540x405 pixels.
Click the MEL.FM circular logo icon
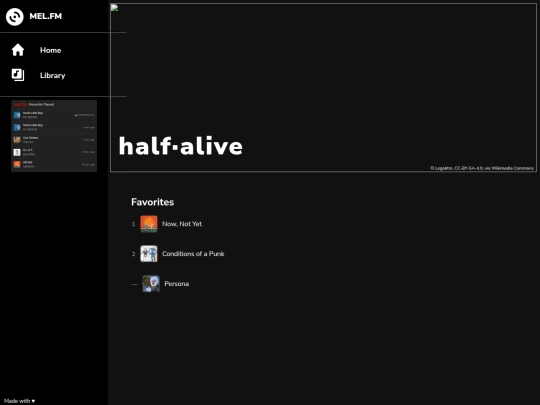(14, 16)
